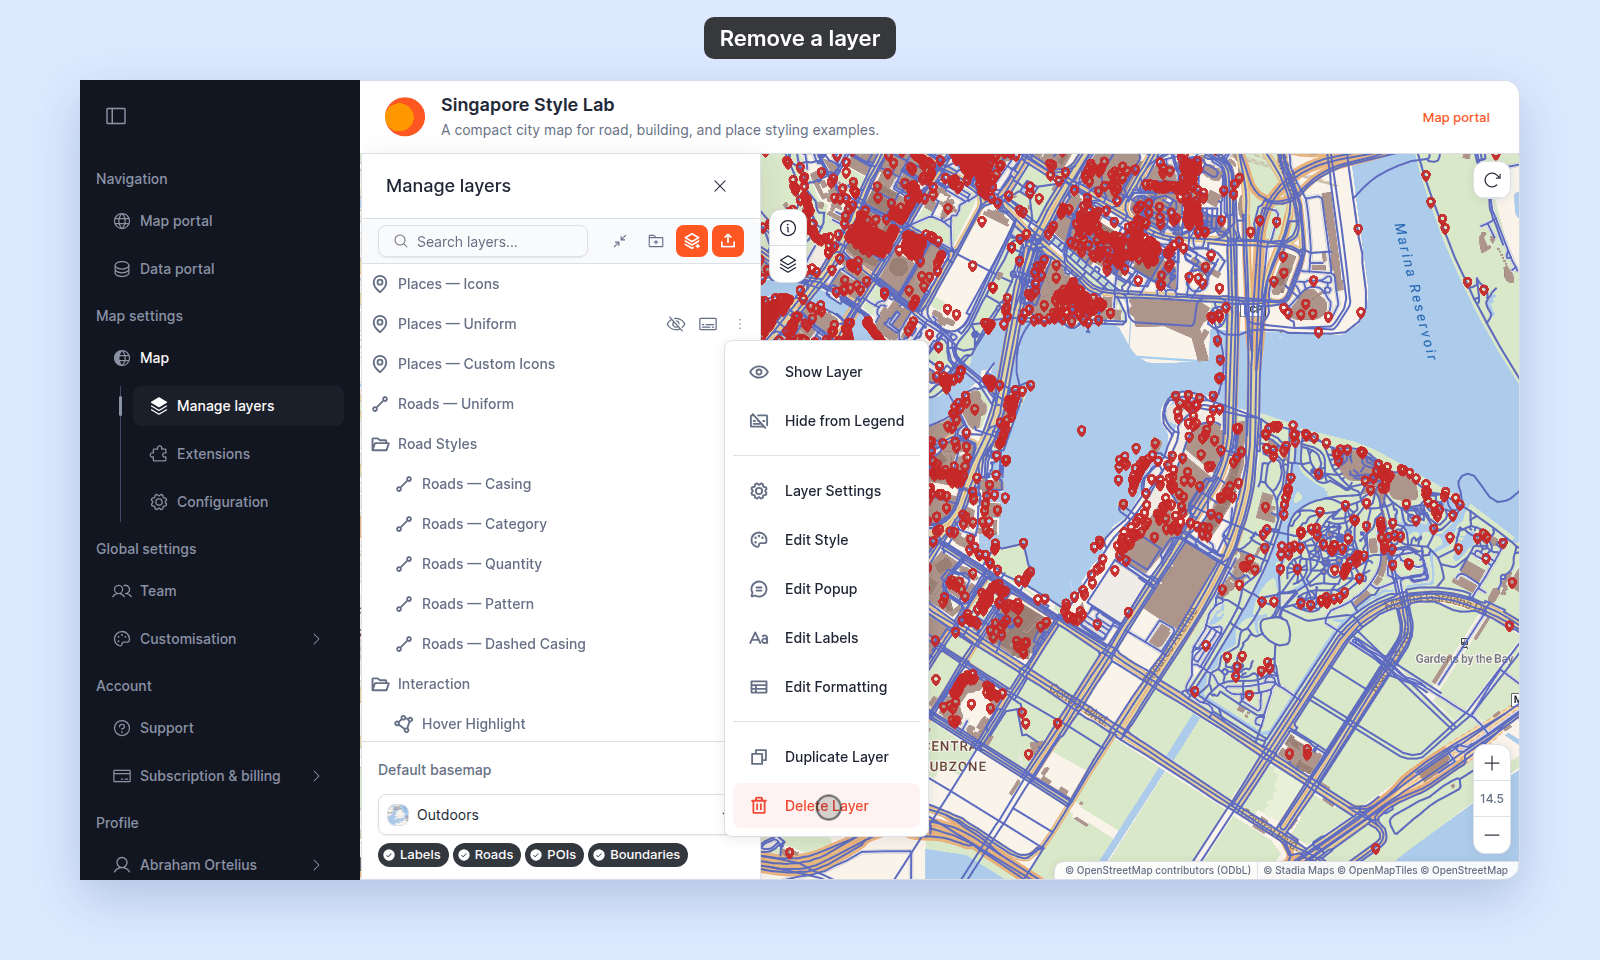
Task: Toggle the sidebar collapse icon
Action: tap(116, 116)
